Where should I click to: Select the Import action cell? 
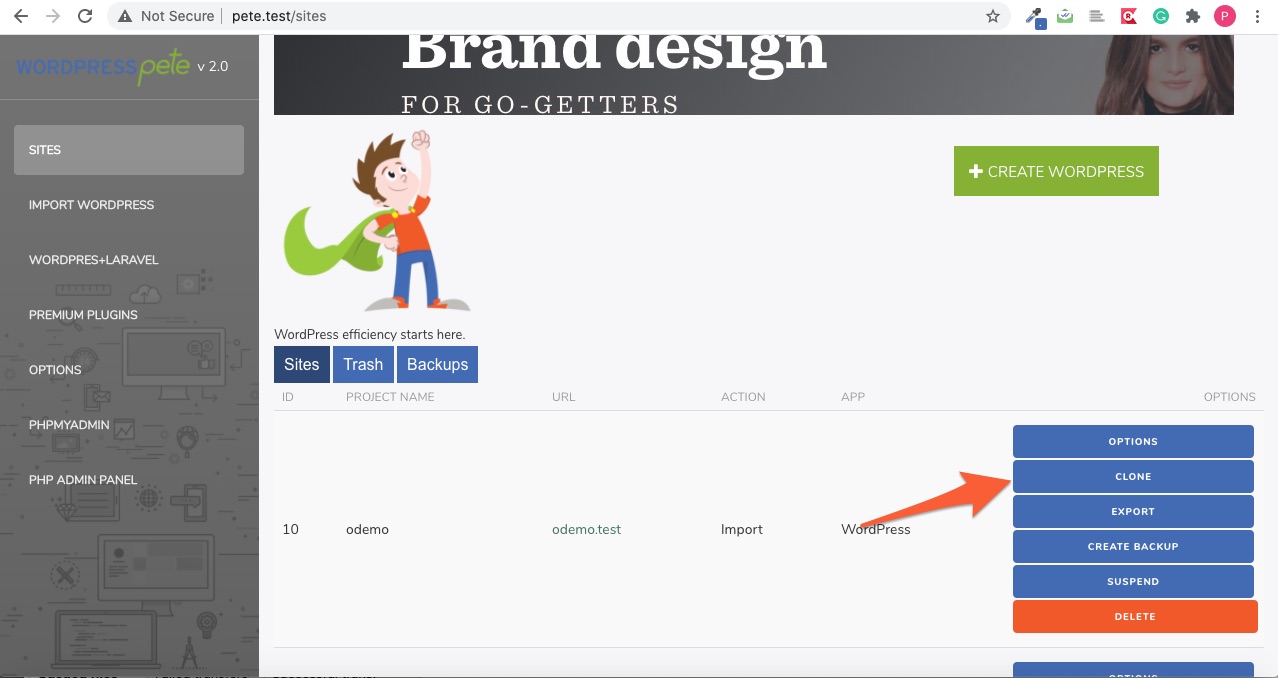pos(742,529)
